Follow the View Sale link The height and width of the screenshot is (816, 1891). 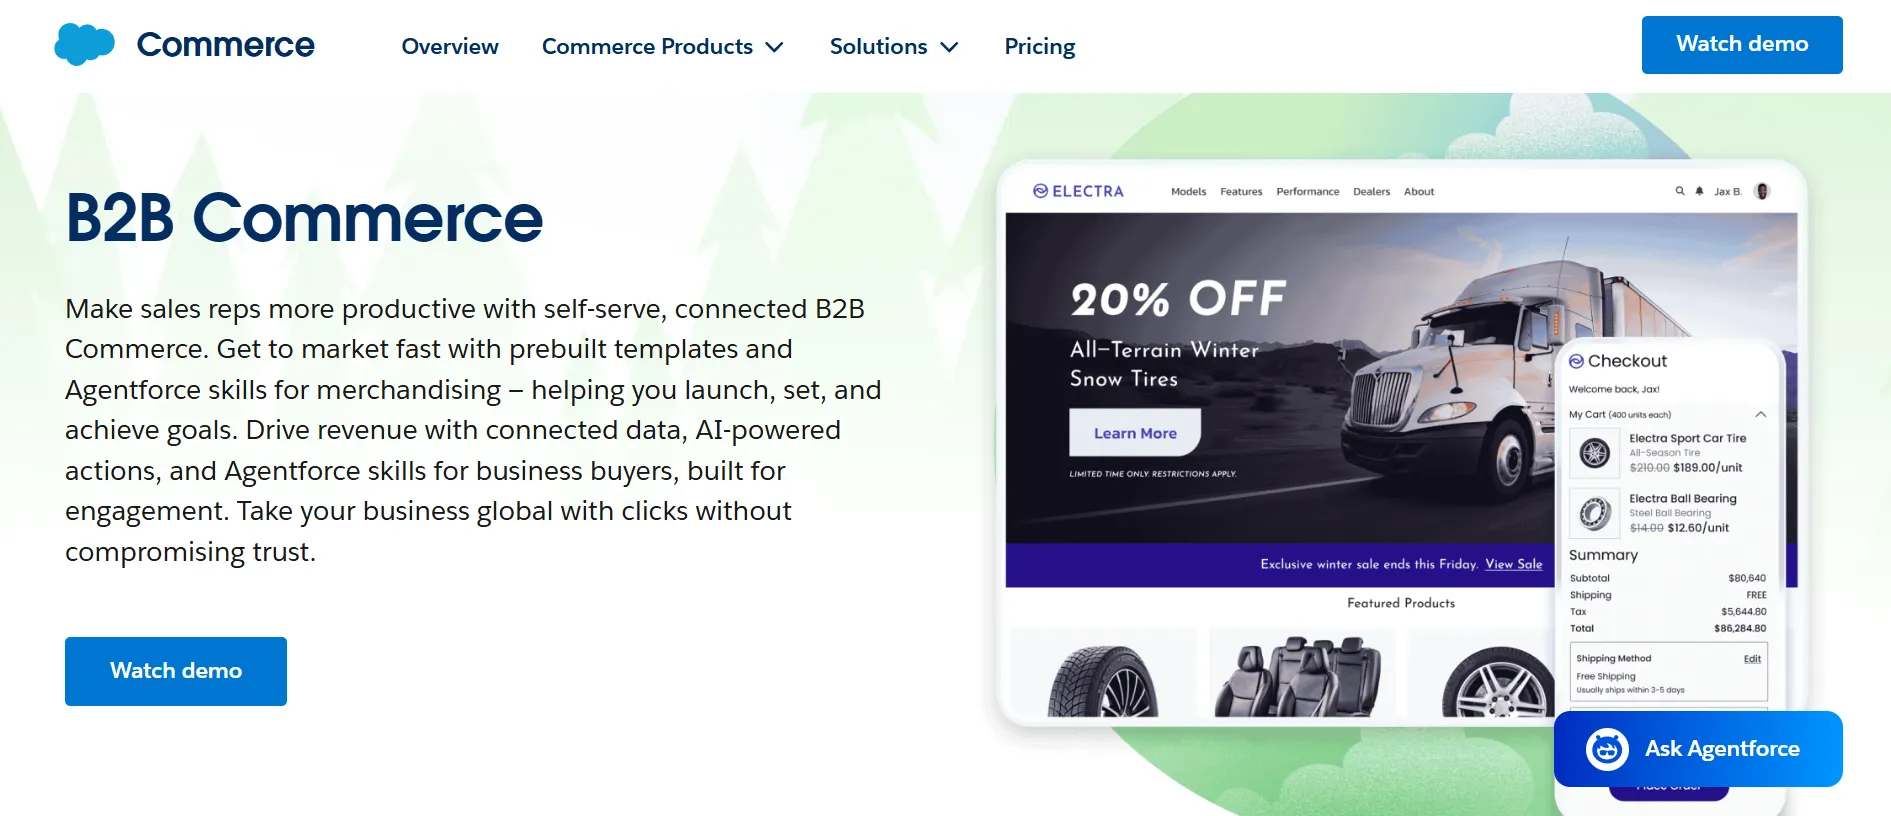click(x=1513, y=564)
